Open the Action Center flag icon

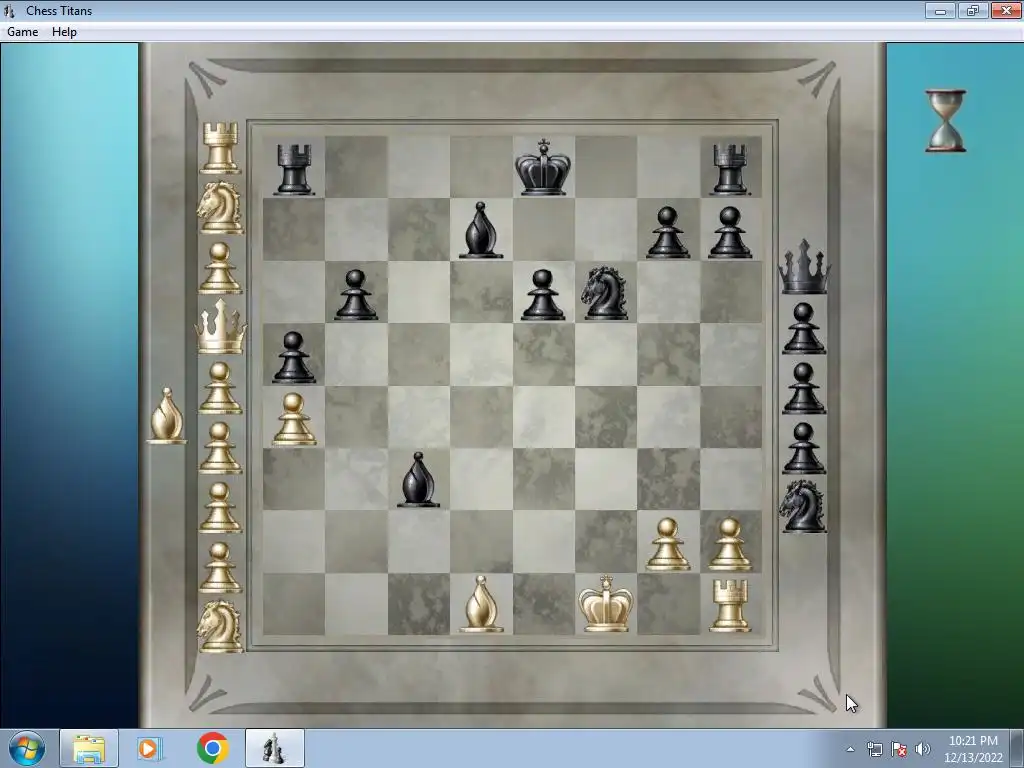point(899,749)
